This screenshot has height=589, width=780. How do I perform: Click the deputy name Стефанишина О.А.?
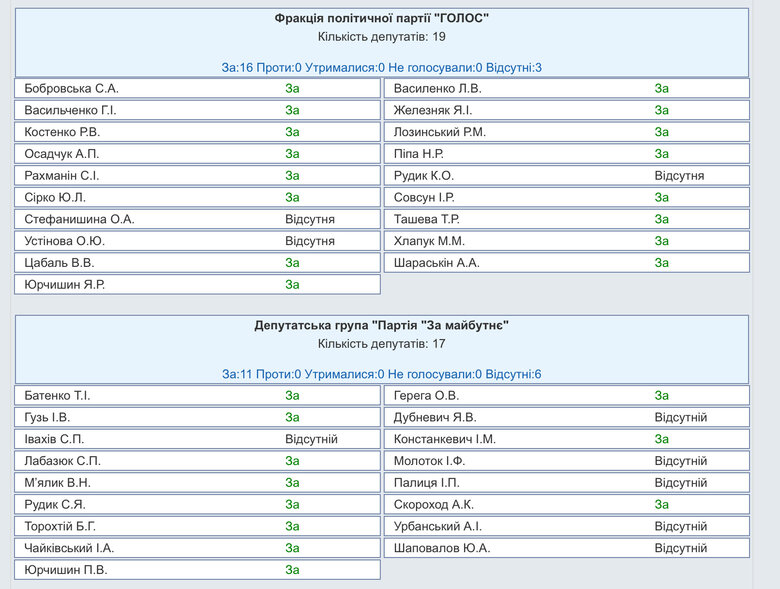tap(79, 219)
